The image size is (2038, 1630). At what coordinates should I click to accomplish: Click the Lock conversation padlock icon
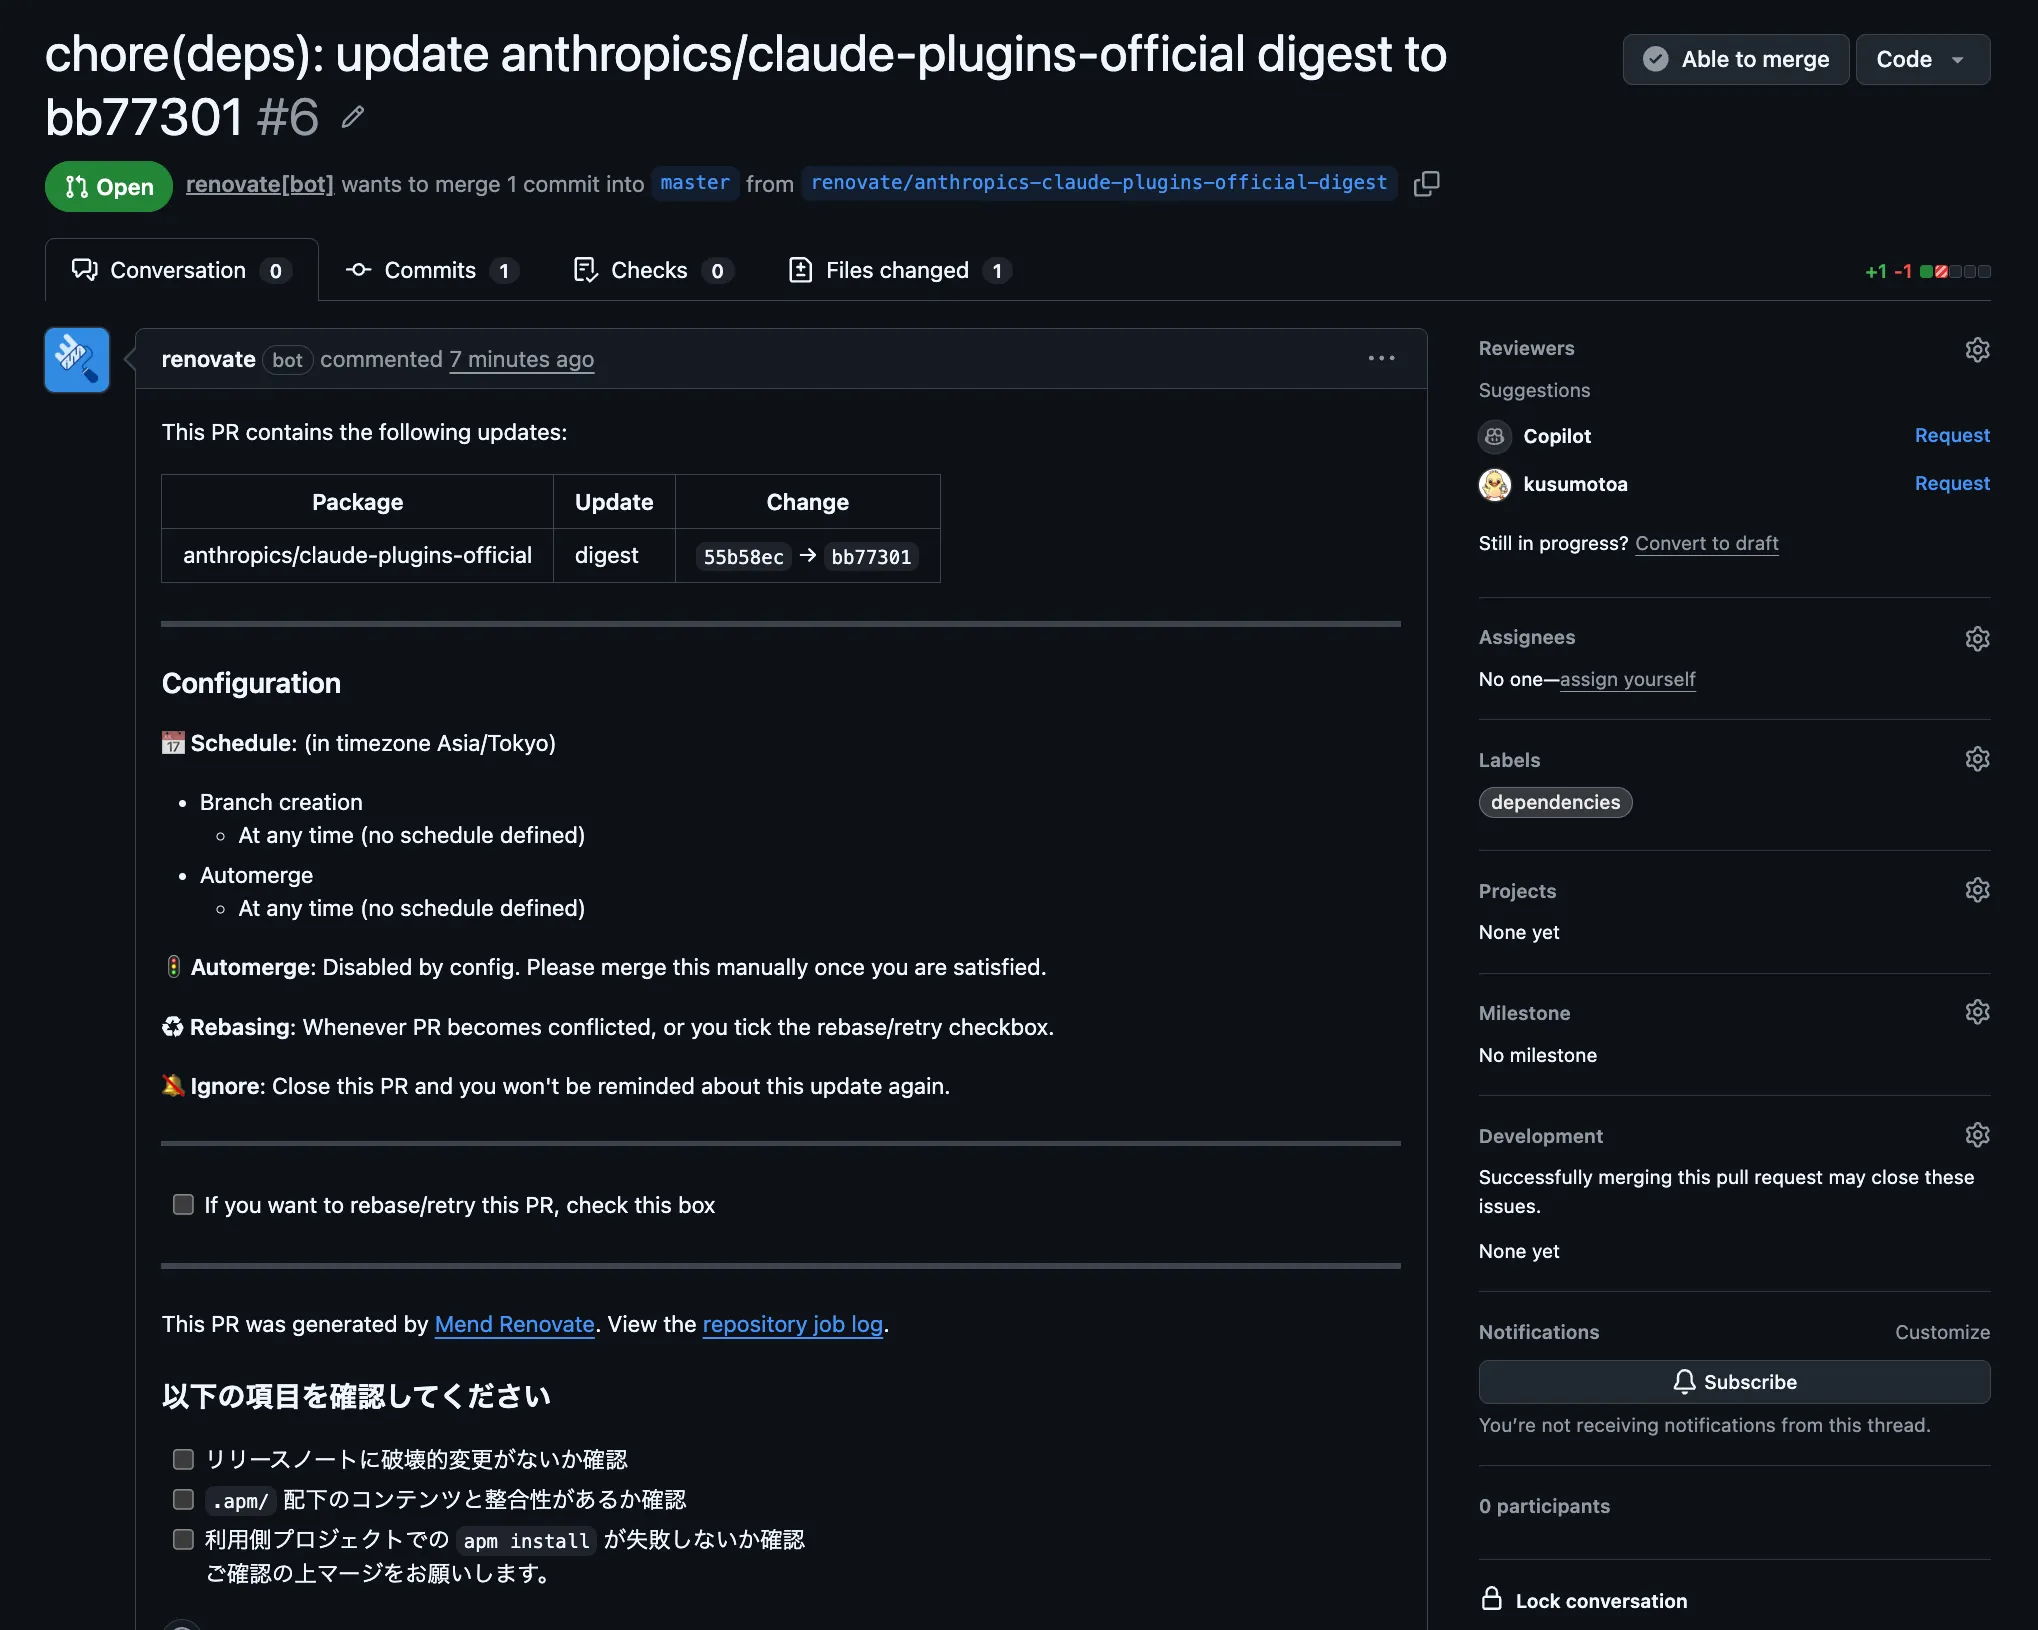tap(1491, 1598)
